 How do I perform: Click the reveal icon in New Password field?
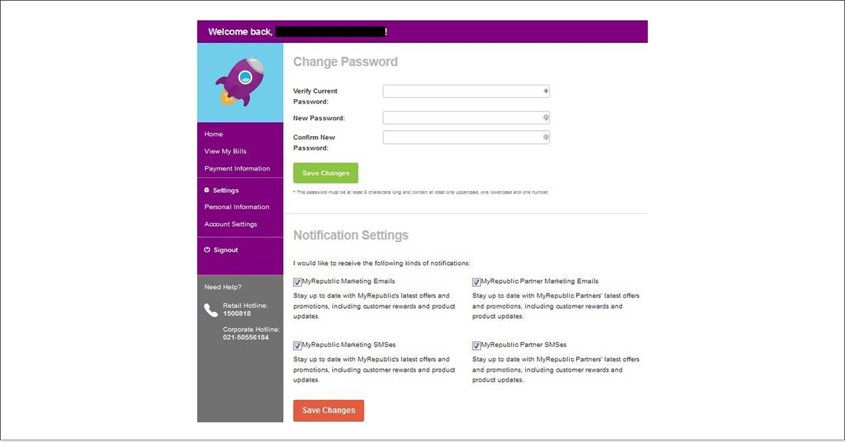pos(545,118)
